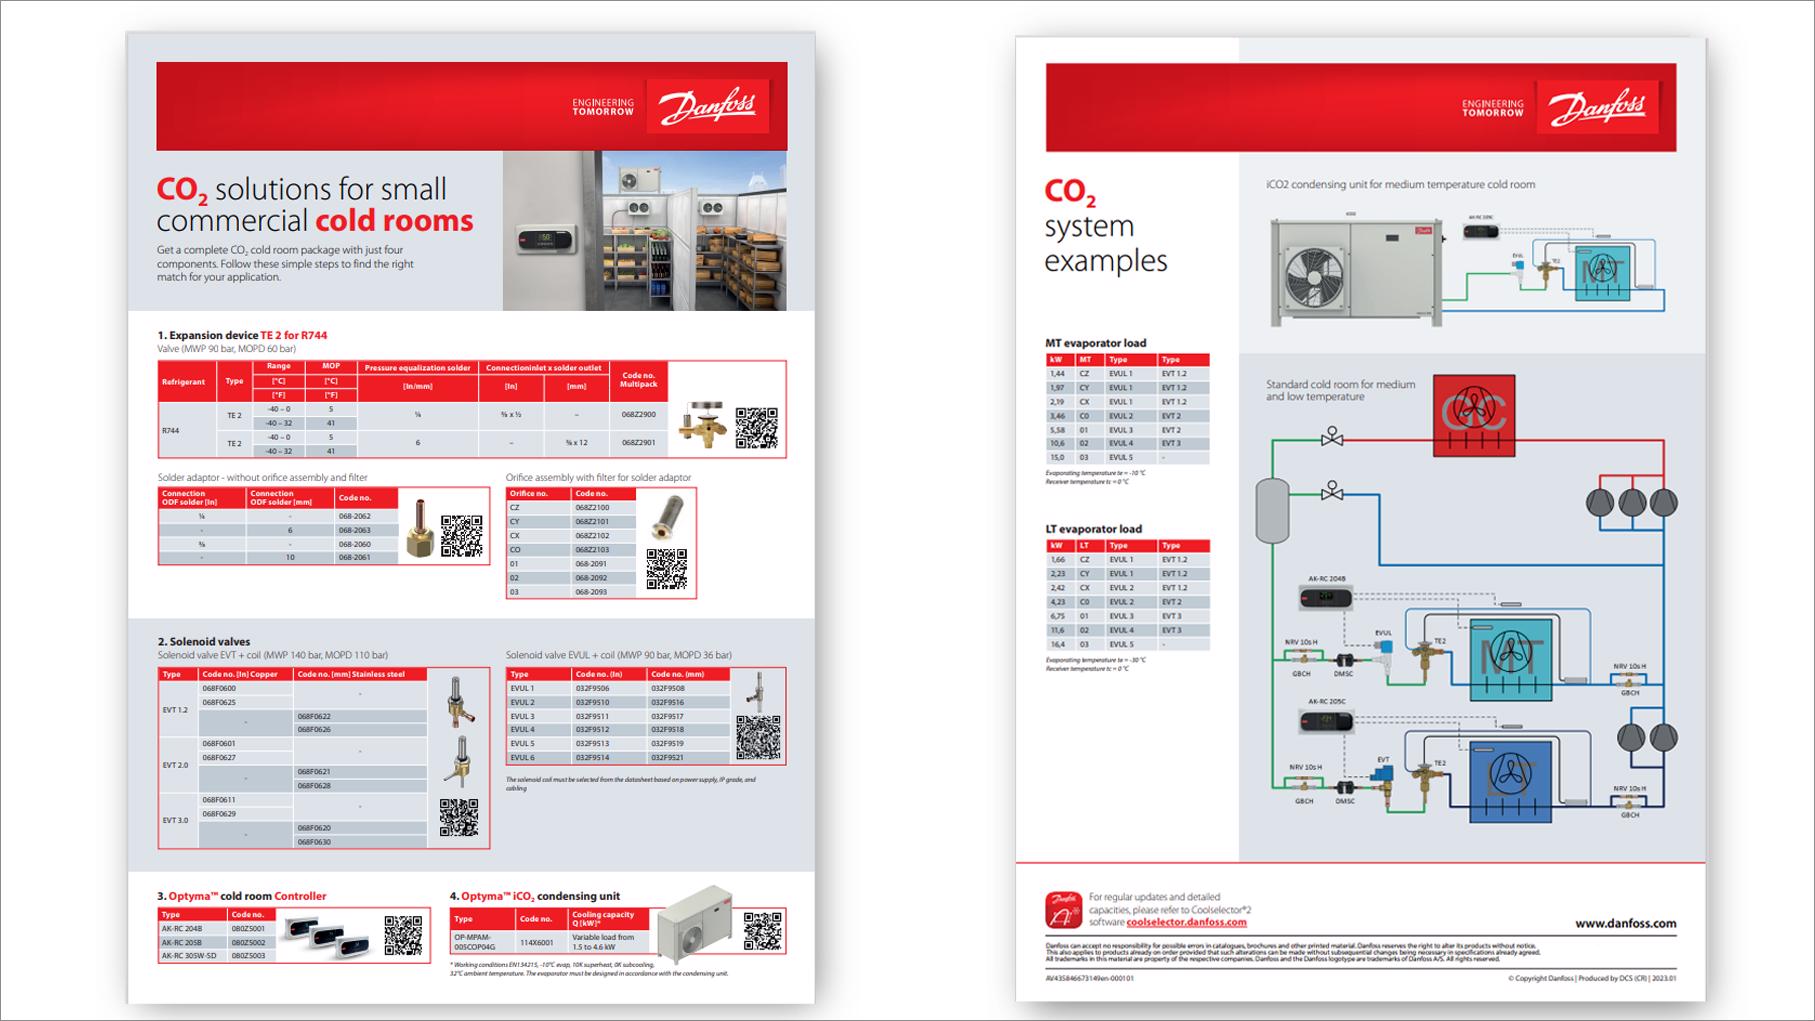Click the "4. Optyma iCO2 condensing unit" heading
Viewport: 1815px width, 1021px height.
pyautogui.click(x=535, y=896)
